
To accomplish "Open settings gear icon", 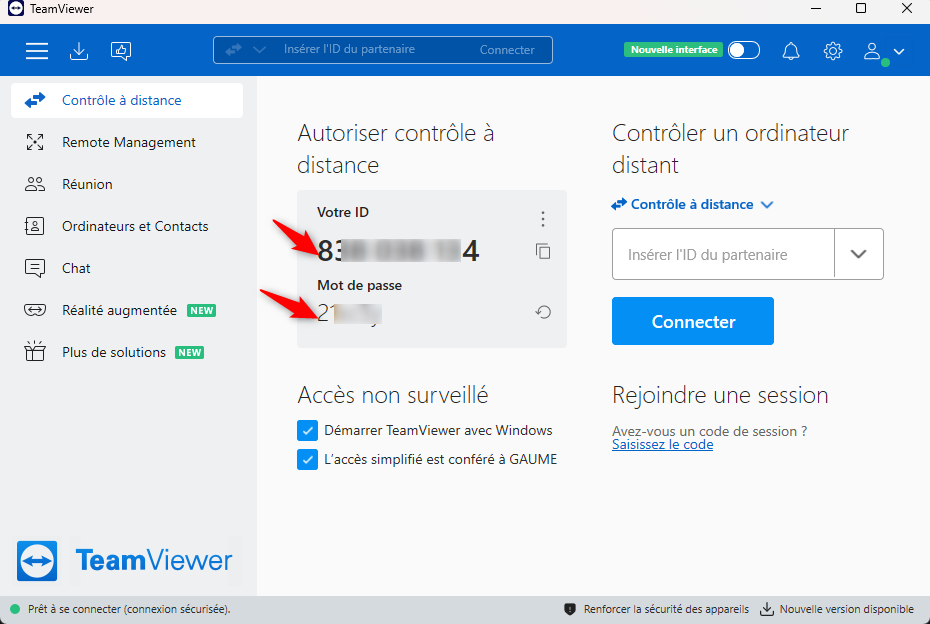I will tap(833, 51).
